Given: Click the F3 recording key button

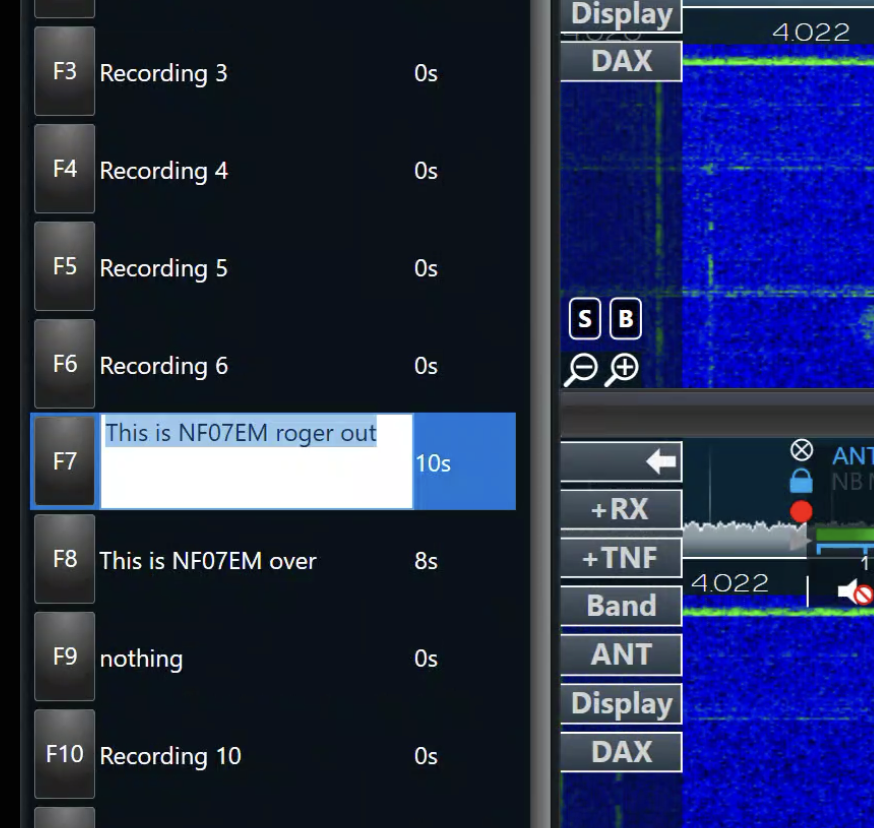Looking at the screenshot, I should pyautogui.click(x=65, y=71).
